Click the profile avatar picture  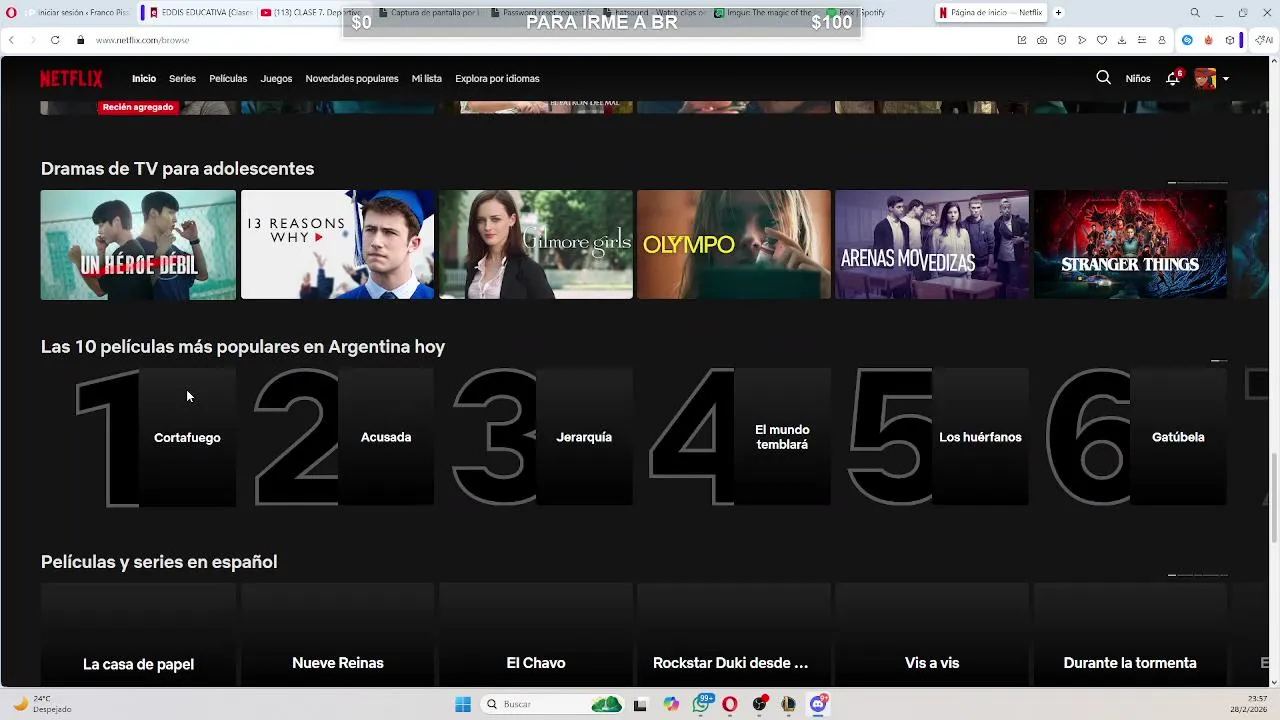point(1205,78)
